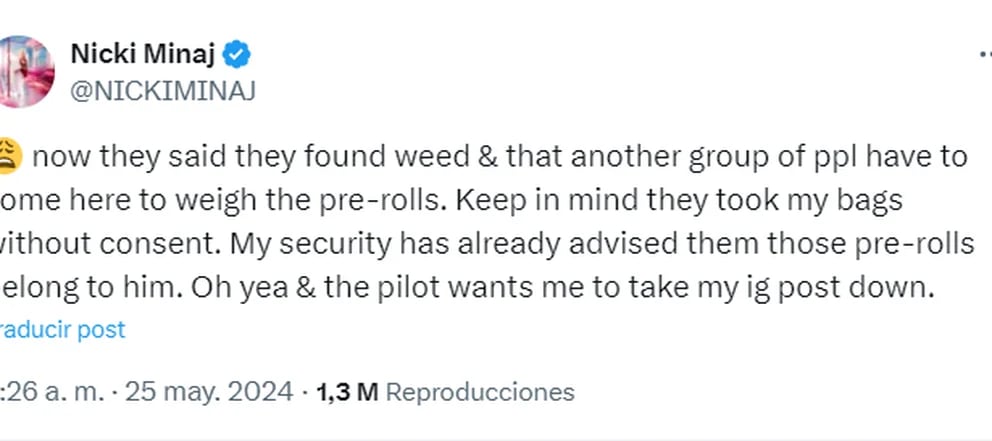This screenshot has height=441, width=992.
Task: Select the 25 may. 2024 date
Action: click(x=209, y=392)
